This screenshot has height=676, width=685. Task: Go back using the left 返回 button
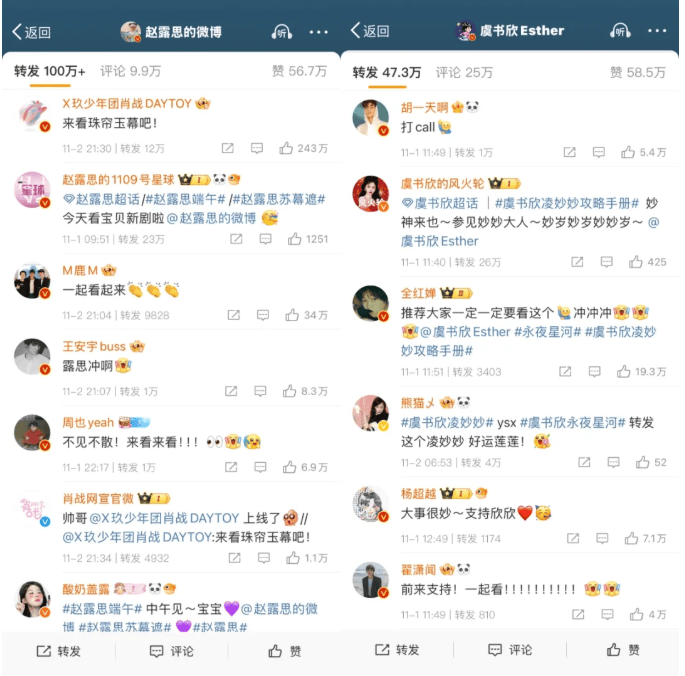coord(31,32)
